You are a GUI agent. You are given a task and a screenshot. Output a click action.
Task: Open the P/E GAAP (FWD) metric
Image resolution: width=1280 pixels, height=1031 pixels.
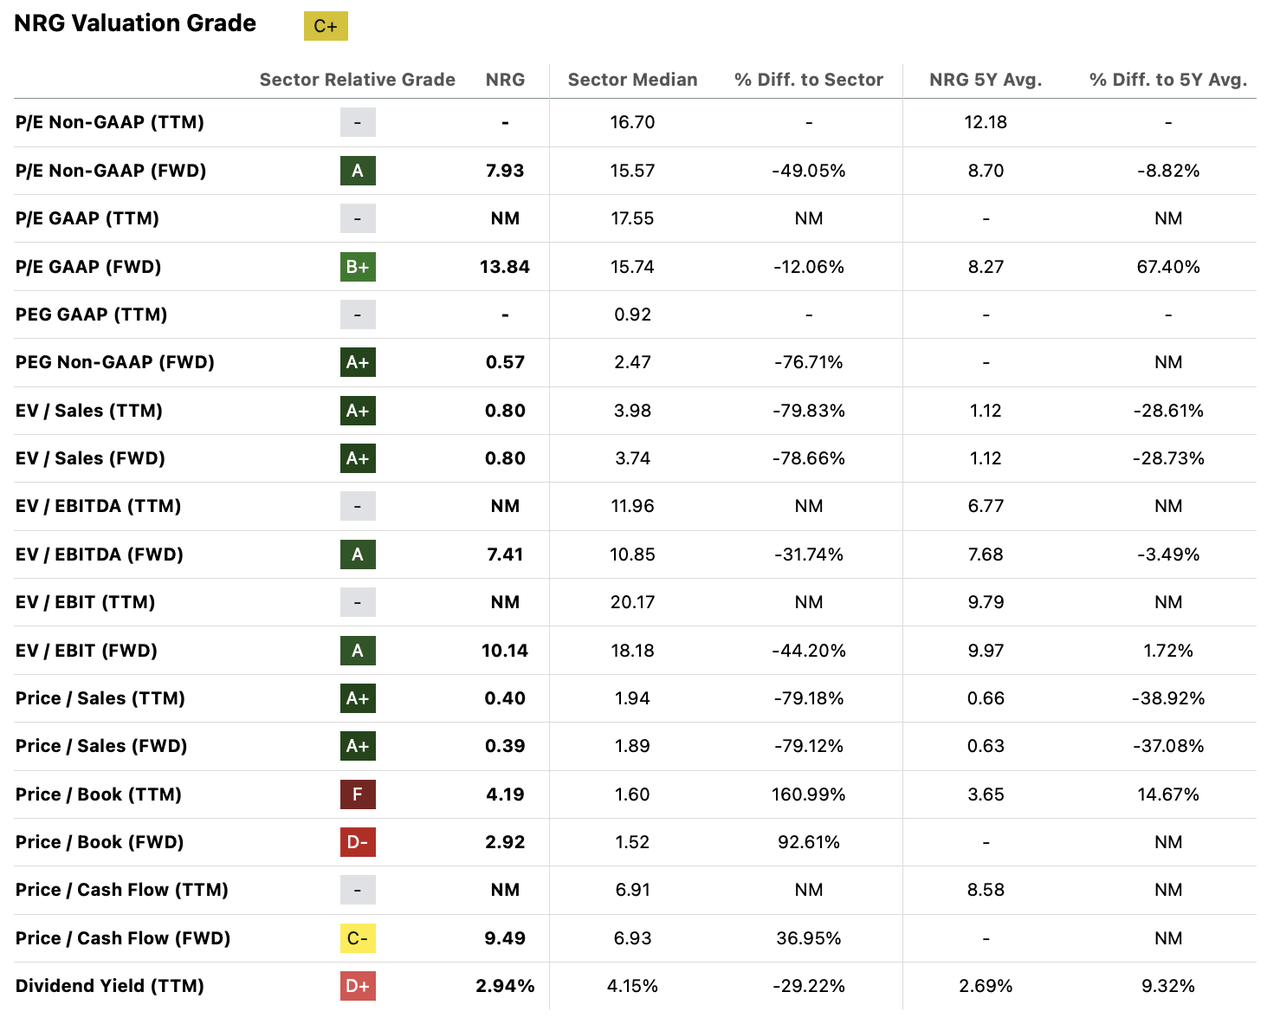[88, 266]
